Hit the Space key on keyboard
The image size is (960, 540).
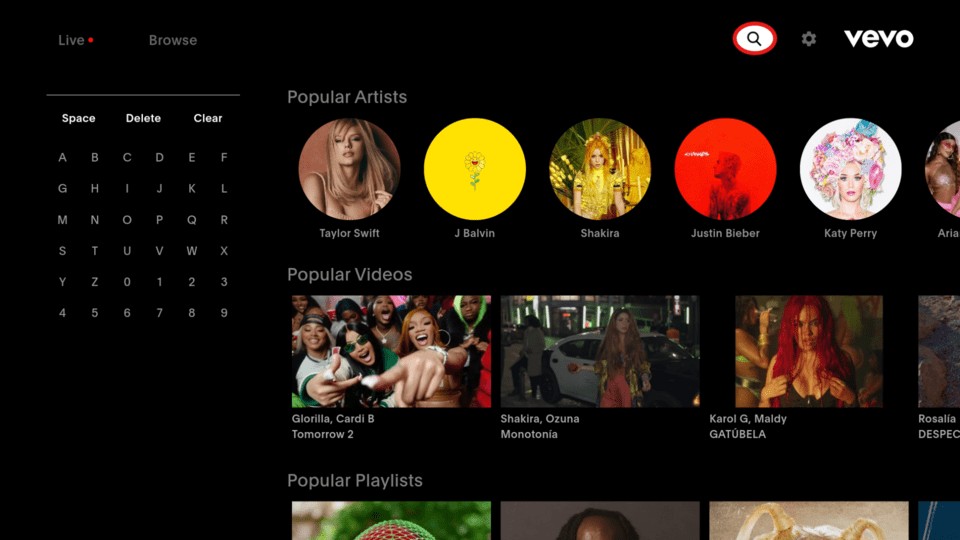coord(78,118)
